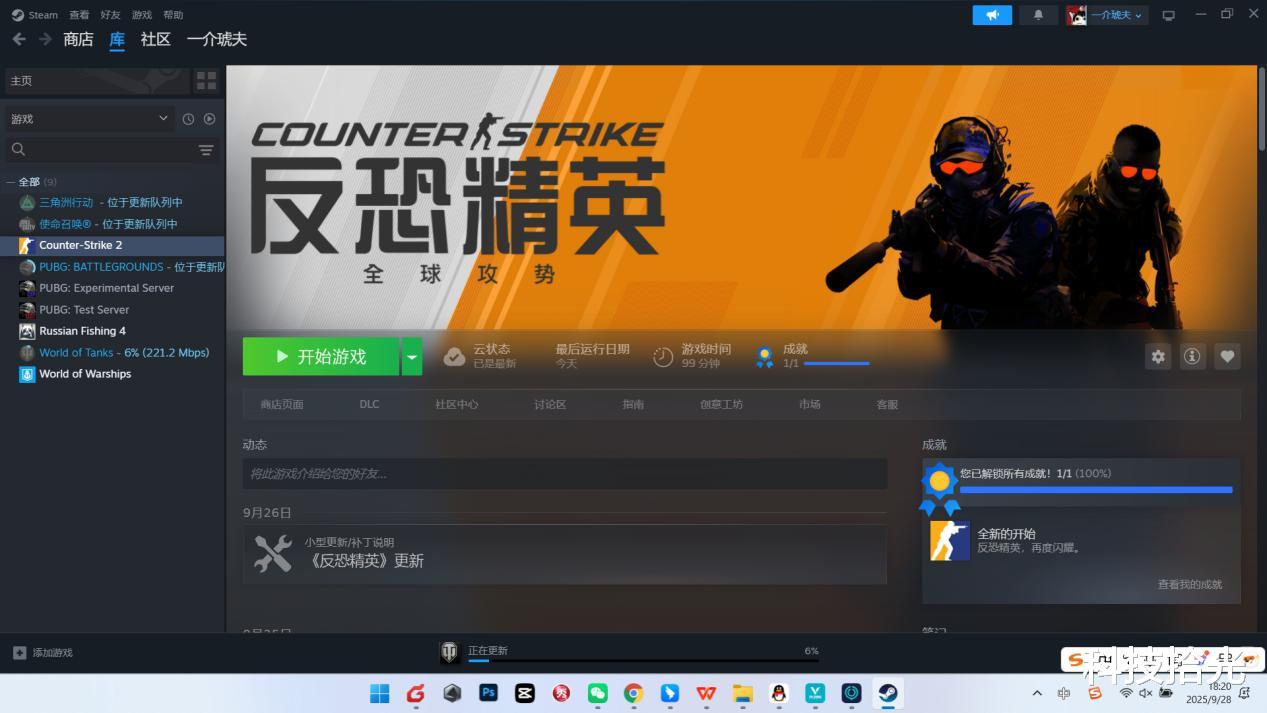Open the wrench update news icon

point(272,554)
